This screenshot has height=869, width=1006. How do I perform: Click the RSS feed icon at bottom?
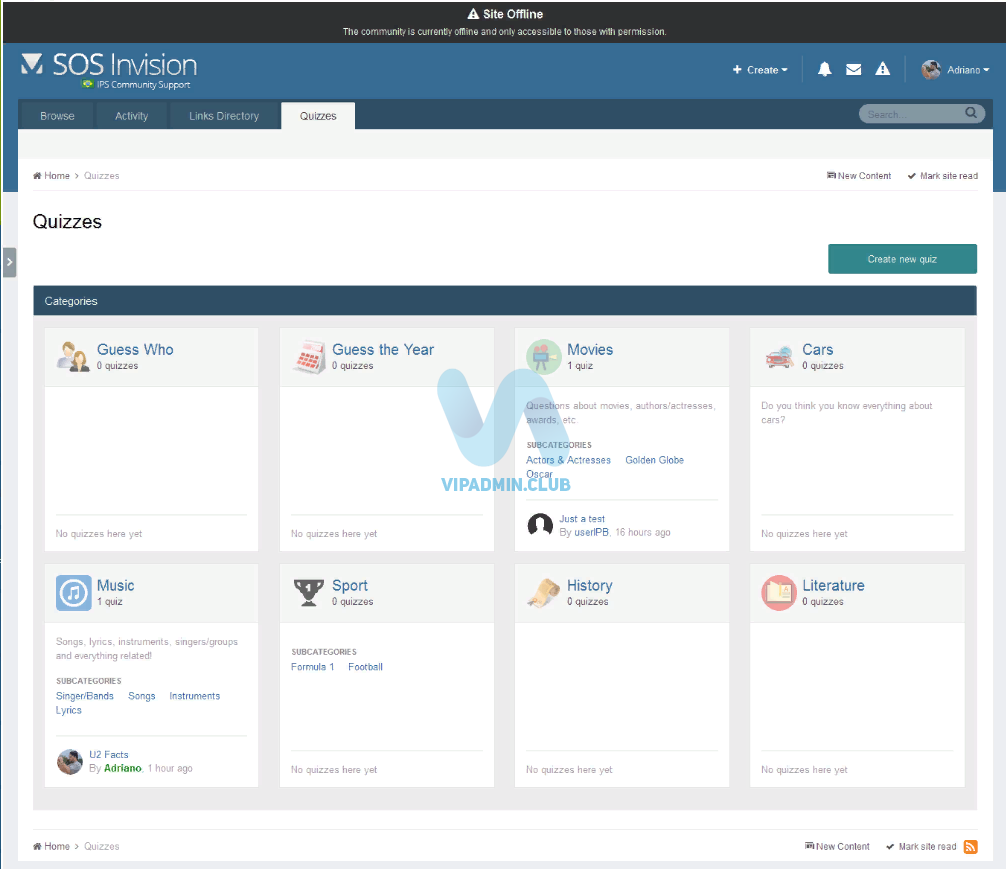(x=971, y=847)
